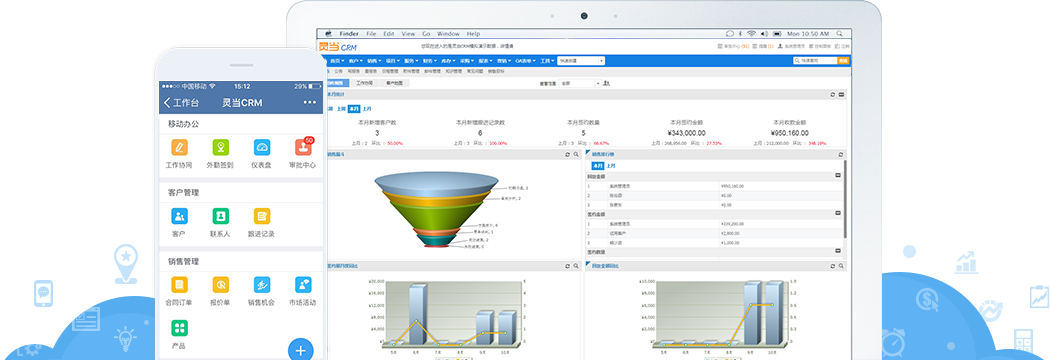Click the 快速查找 search input field
Screen dimensions: 1050x360
(x=815, y=60)
